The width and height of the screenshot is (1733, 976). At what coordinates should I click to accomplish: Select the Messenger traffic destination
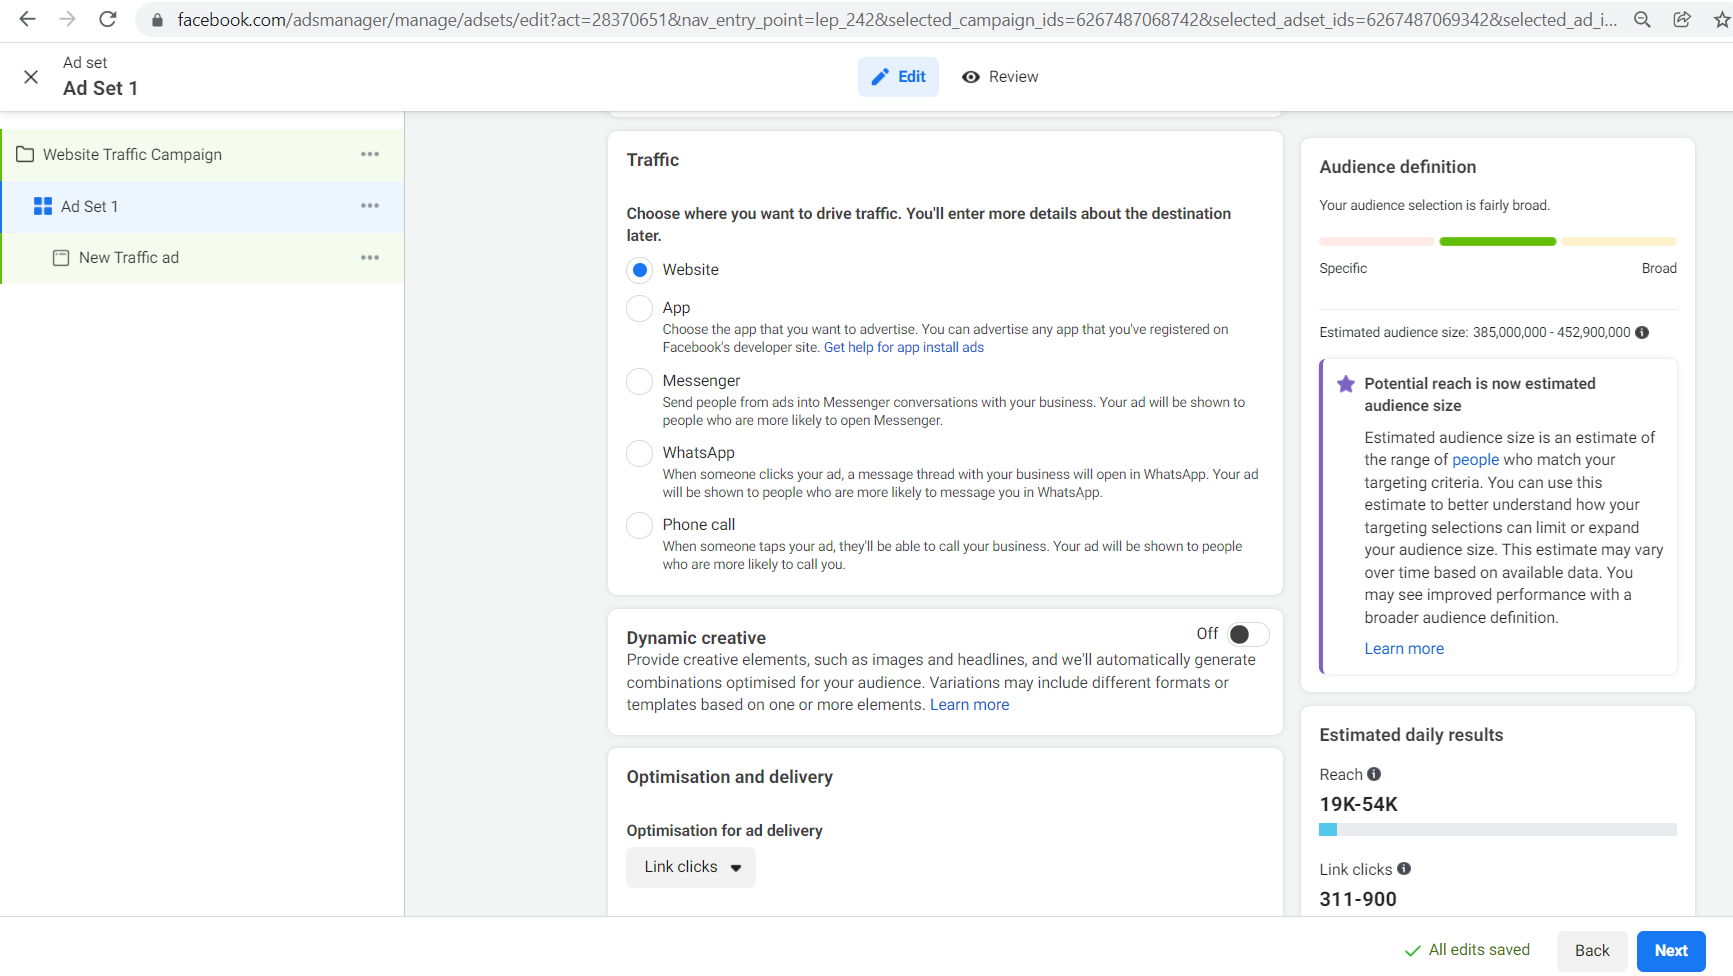(x=640, y=381)
